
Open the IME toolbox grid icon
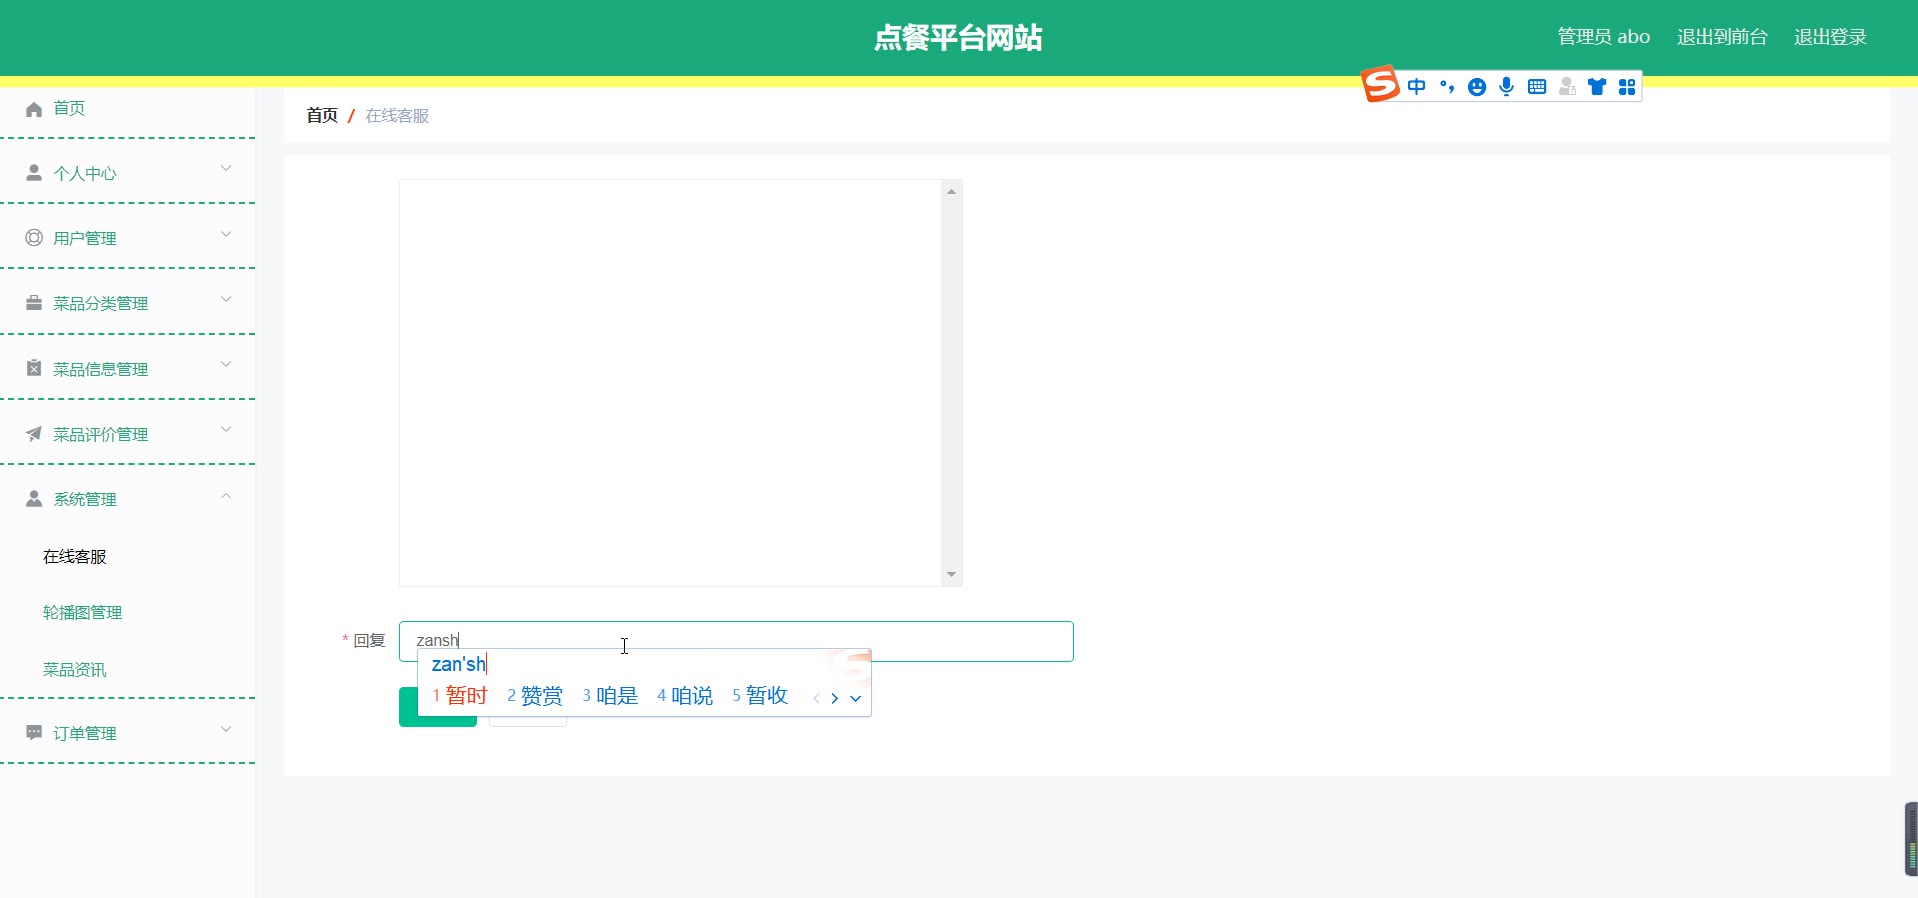click(1627, 87)
